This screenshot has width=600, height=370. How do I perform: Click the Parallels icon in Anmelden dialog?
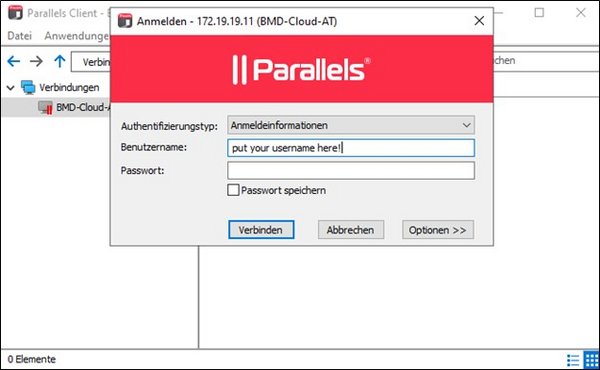pos(125,21)
